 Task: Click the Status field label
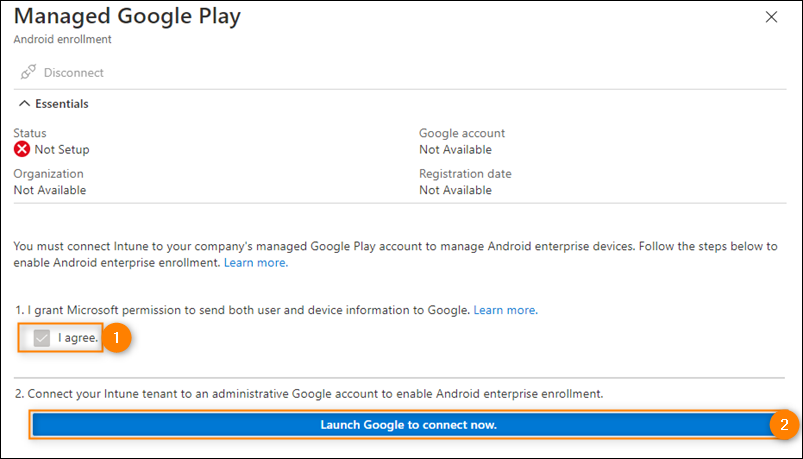(30, 133)
